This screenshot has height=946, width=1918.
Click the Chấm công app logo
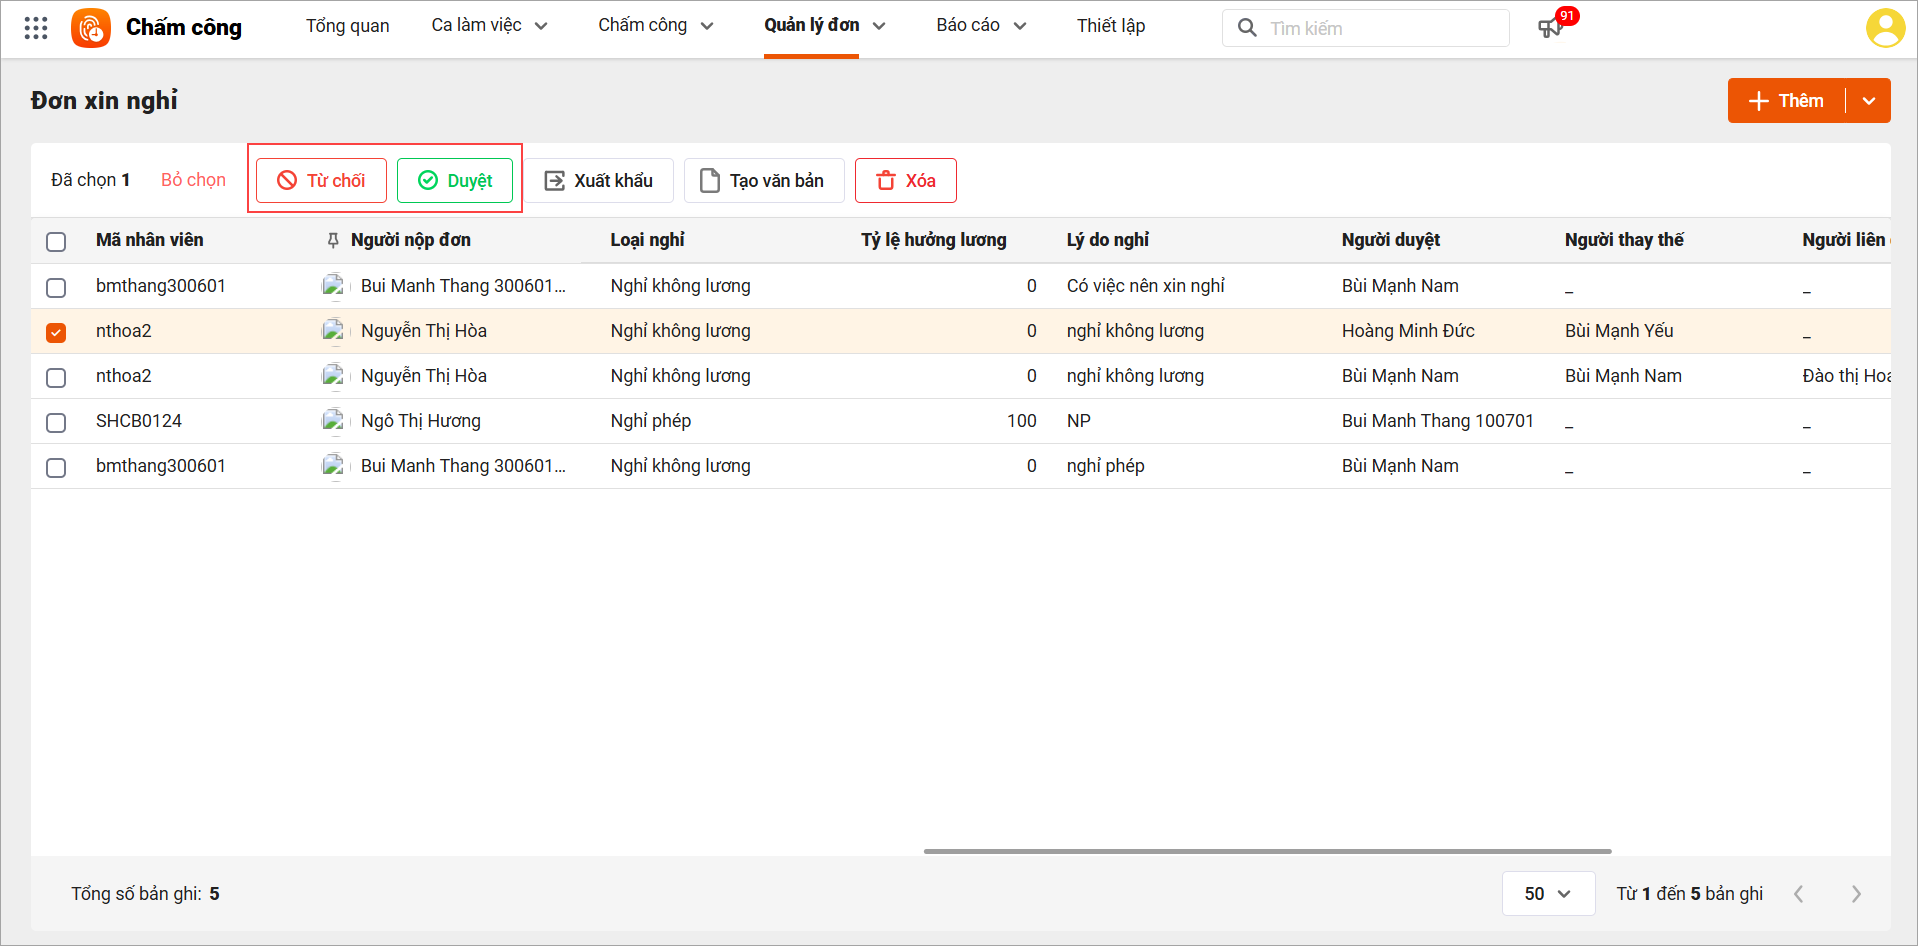(91, 28)
